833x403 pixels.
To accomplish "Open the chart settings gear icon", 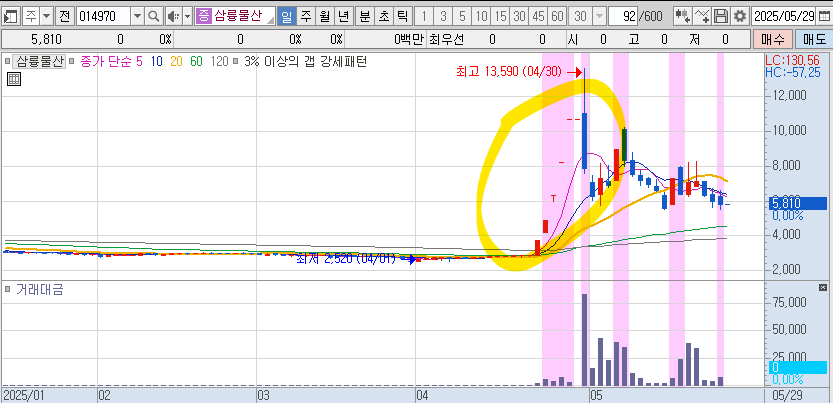I will pos(739,16).
